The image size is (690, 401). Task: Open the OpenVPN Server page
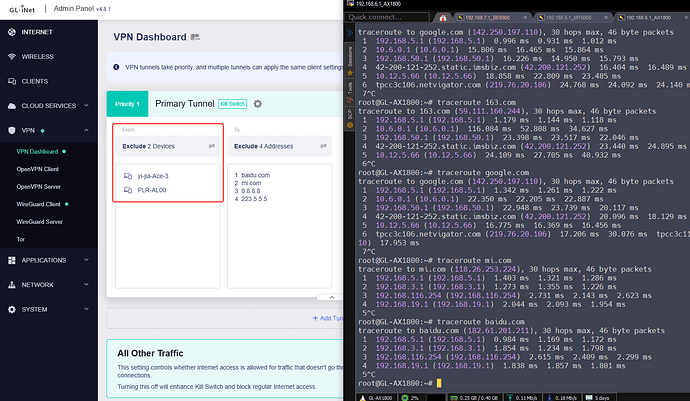tap(38, 187)
